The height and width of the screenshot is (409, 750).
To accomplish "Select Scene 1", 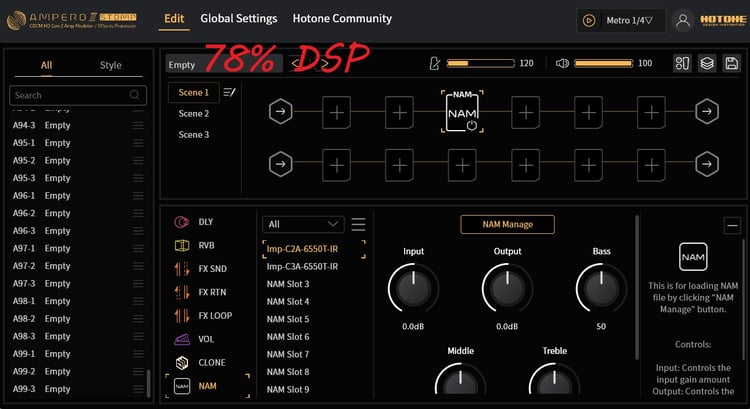I will 193,92.
